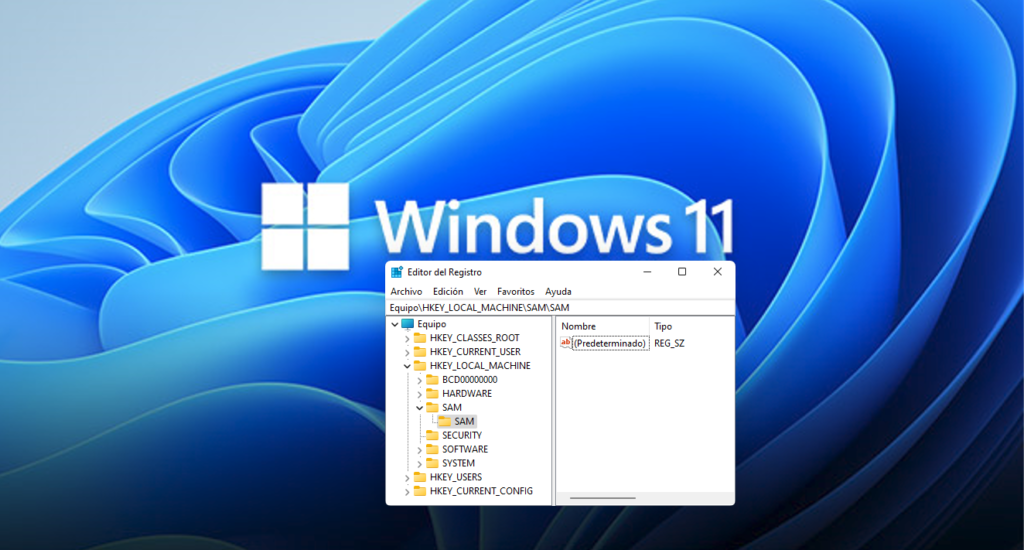Select the HKEY_USERS label
Image resolution: width=1024 pixels, height=550 pixels.
(456, 477)
